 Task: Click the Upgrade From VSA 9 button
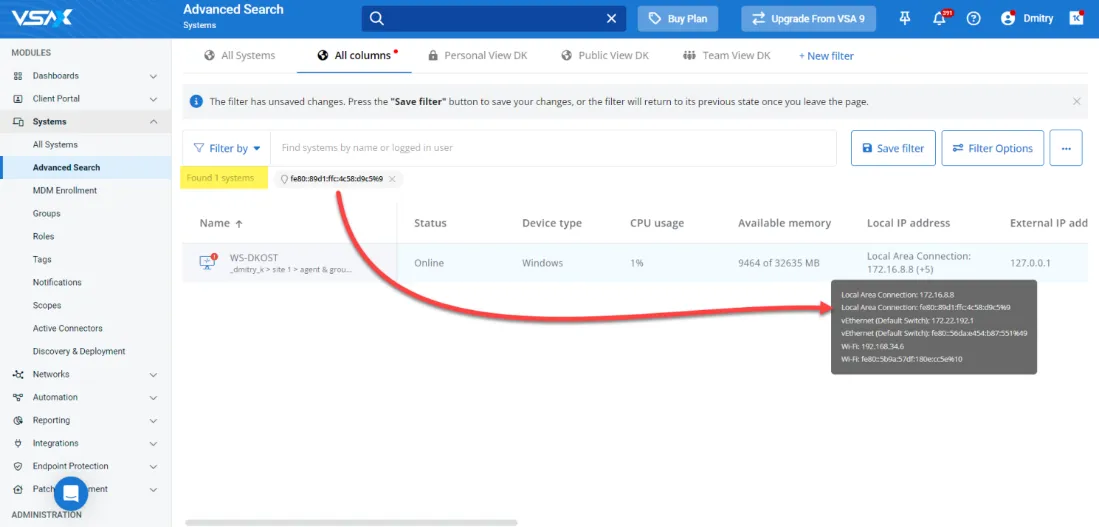point(808,19)
